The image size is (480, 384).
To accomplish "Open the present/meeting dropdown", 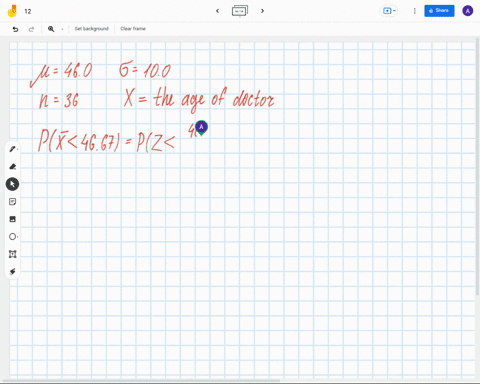I will [389, 11].
